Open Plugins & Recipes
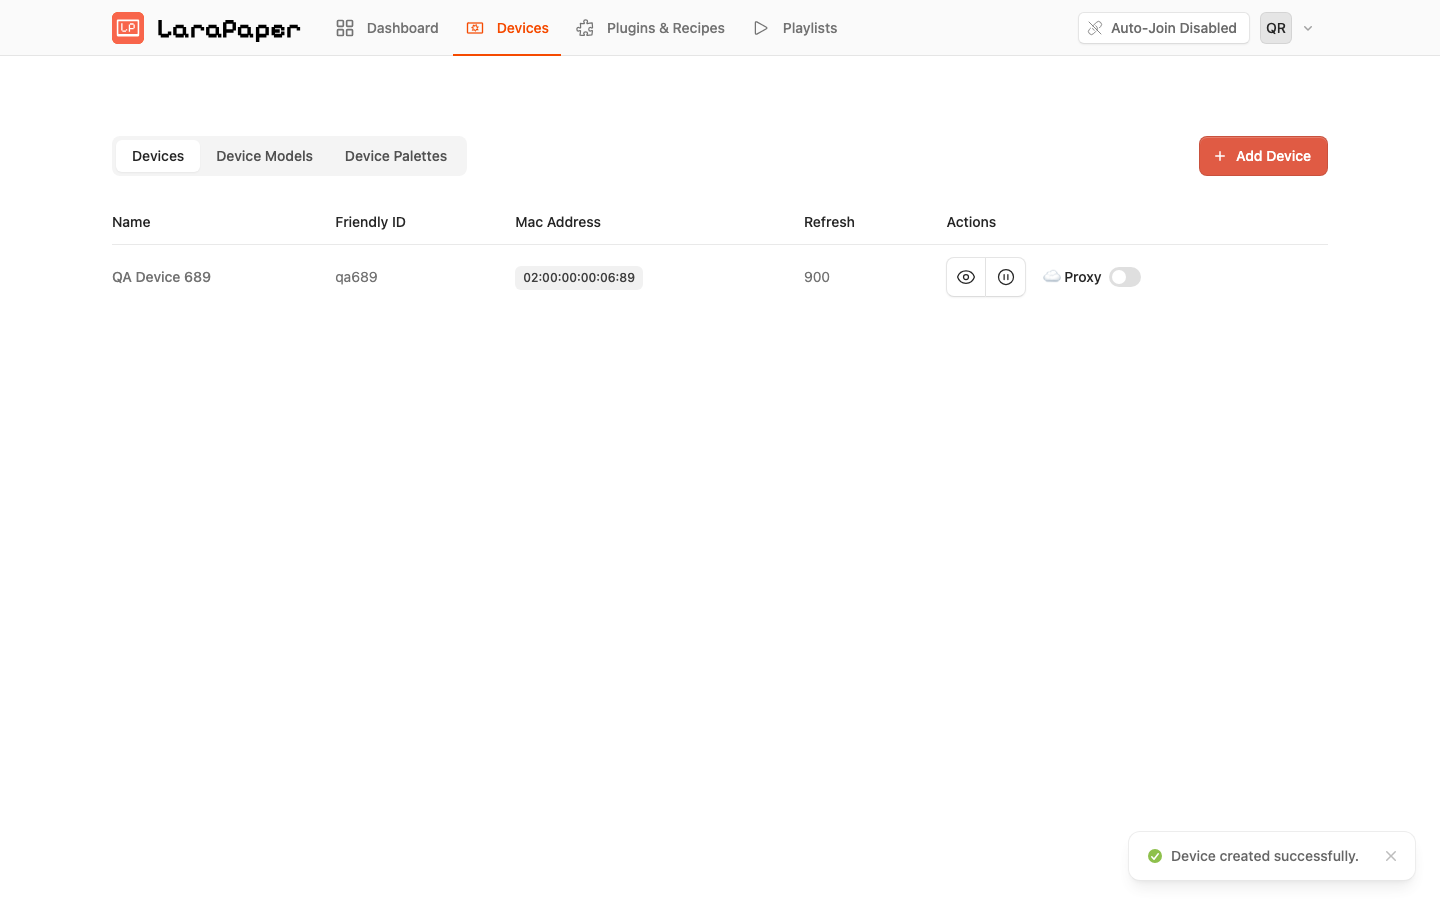1440x900 pixels. tap(651, 28)
